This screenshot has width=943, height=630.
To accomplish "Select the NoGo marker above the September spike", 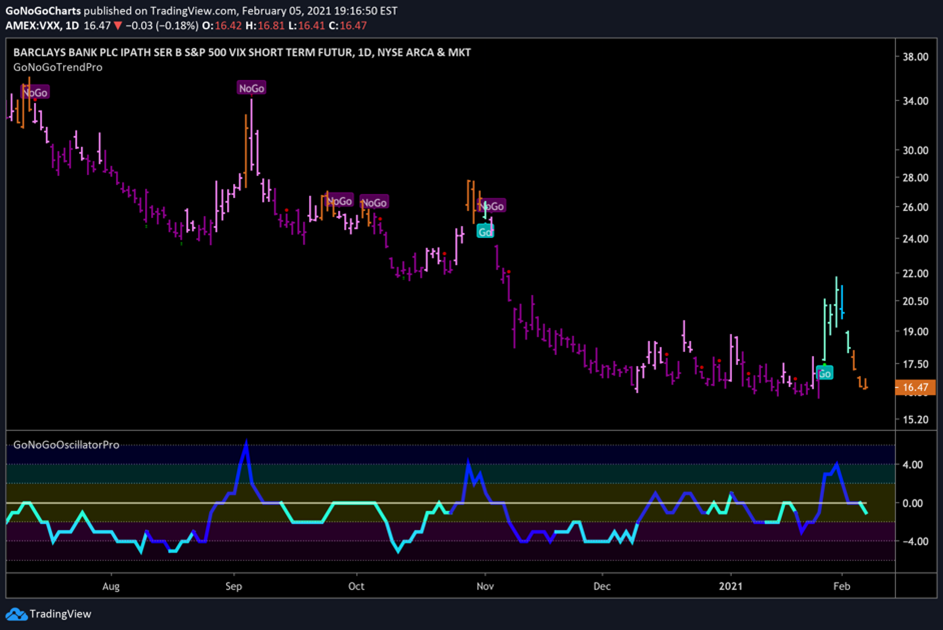I will click(251, 88).
